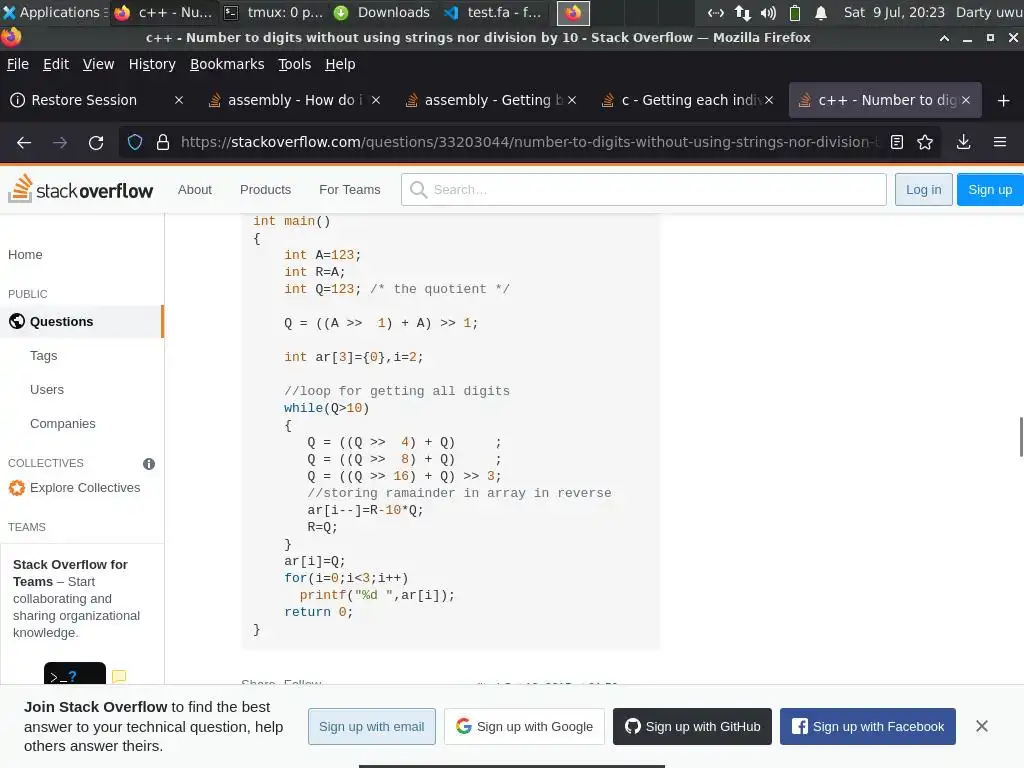View the site security padlock info
The image size is (1024, 768).
pyautogui.click(x=163, y=142)
